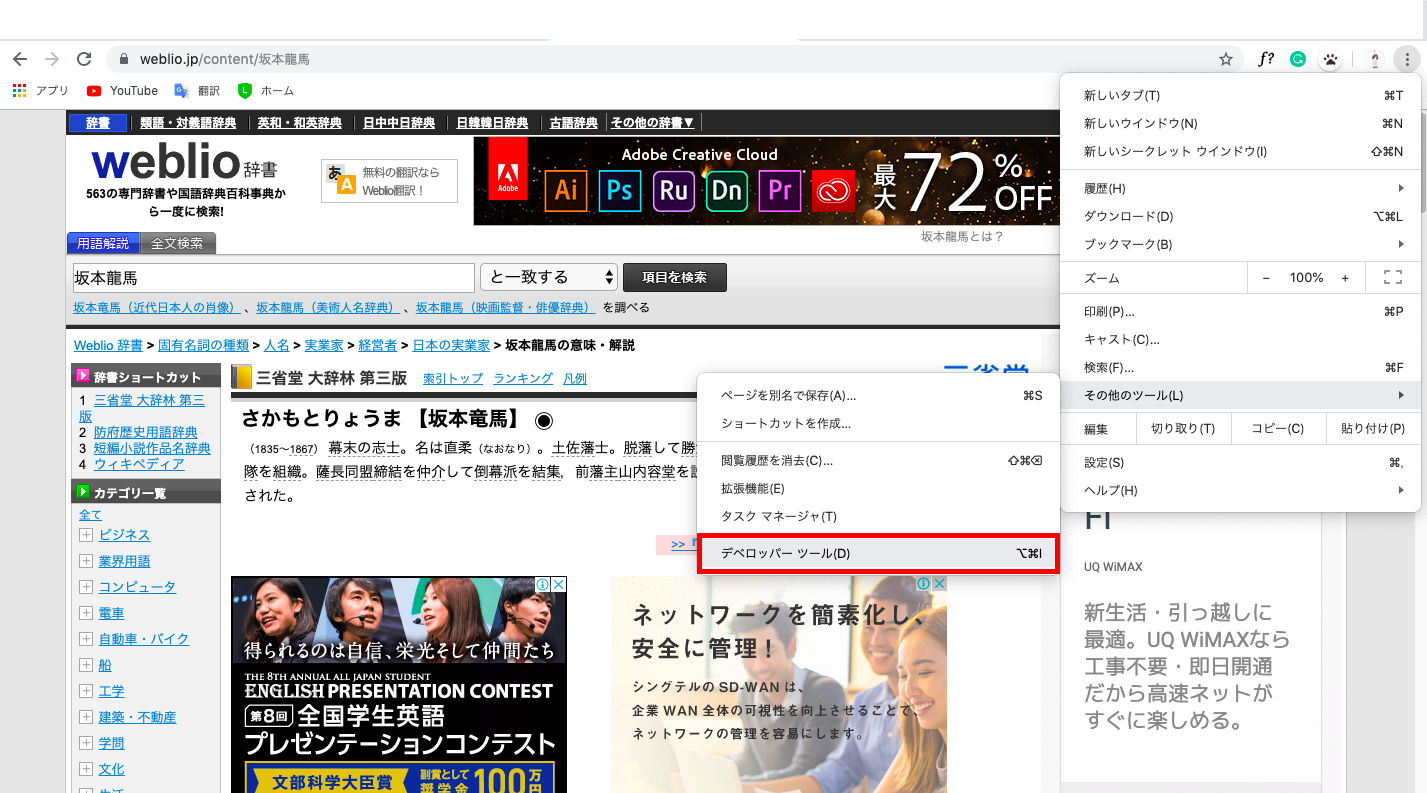
Task: Click the bookmark star icon
Action: (1225, 59)
